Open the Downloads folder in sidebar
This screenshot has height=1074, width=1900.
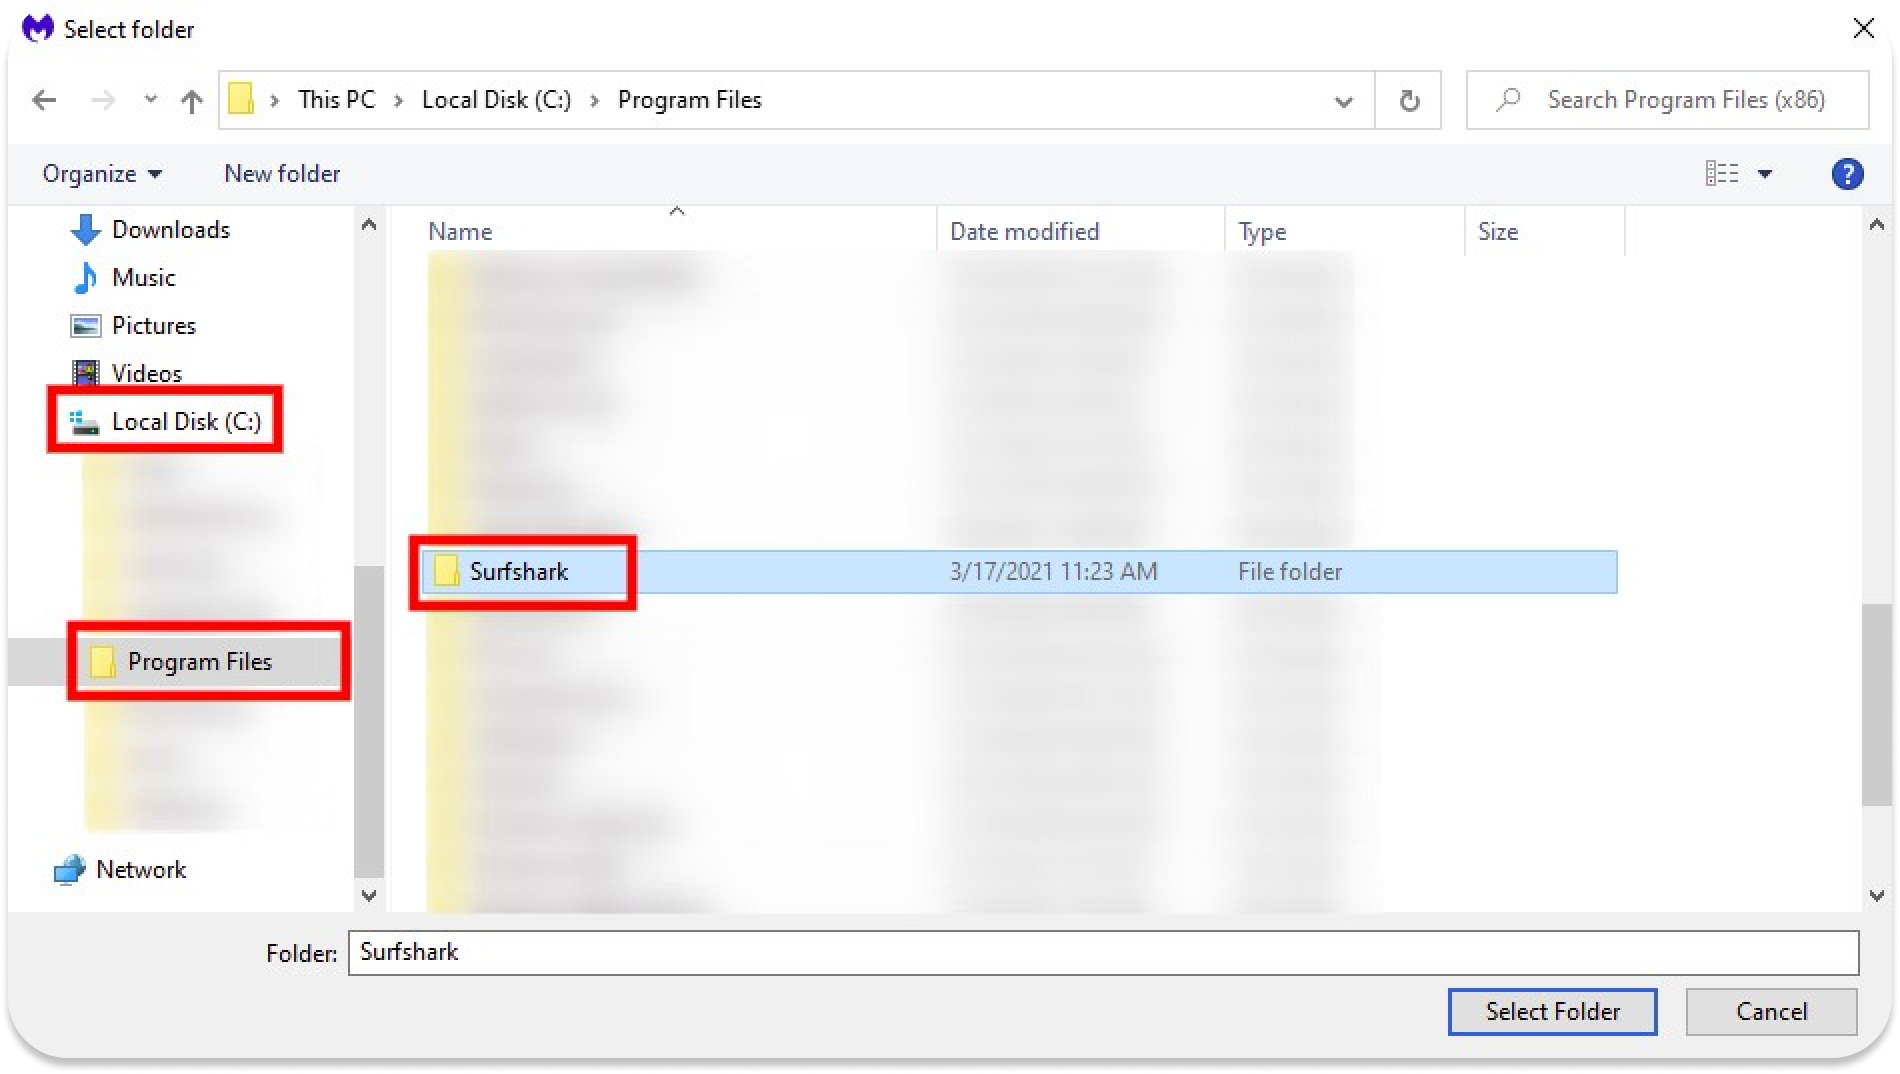click(x=170, y=230)
